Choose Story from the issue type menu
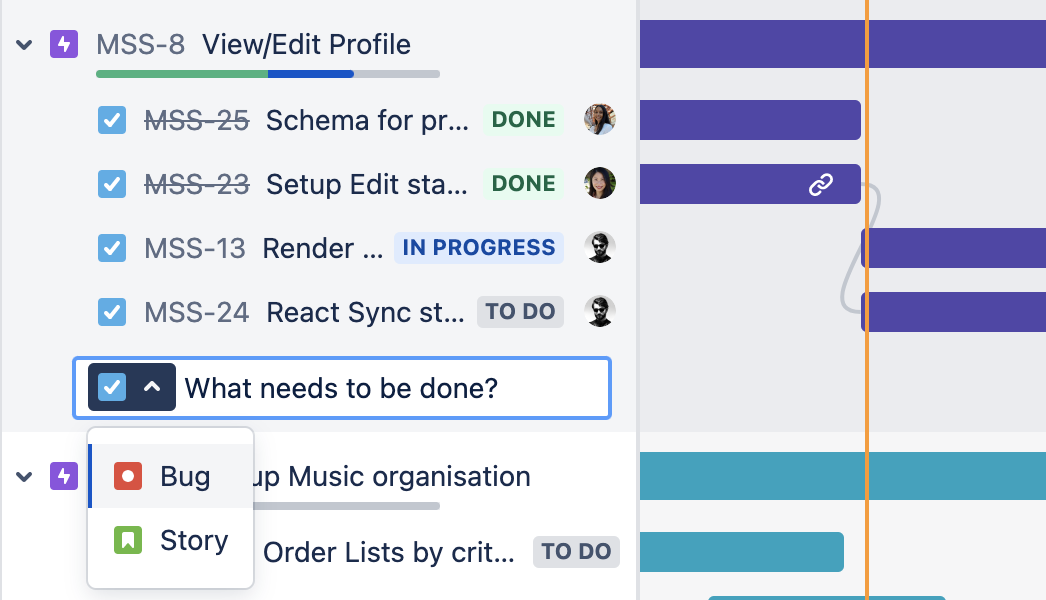Viewport: 1046px width, 600px height. pos(193,540)
